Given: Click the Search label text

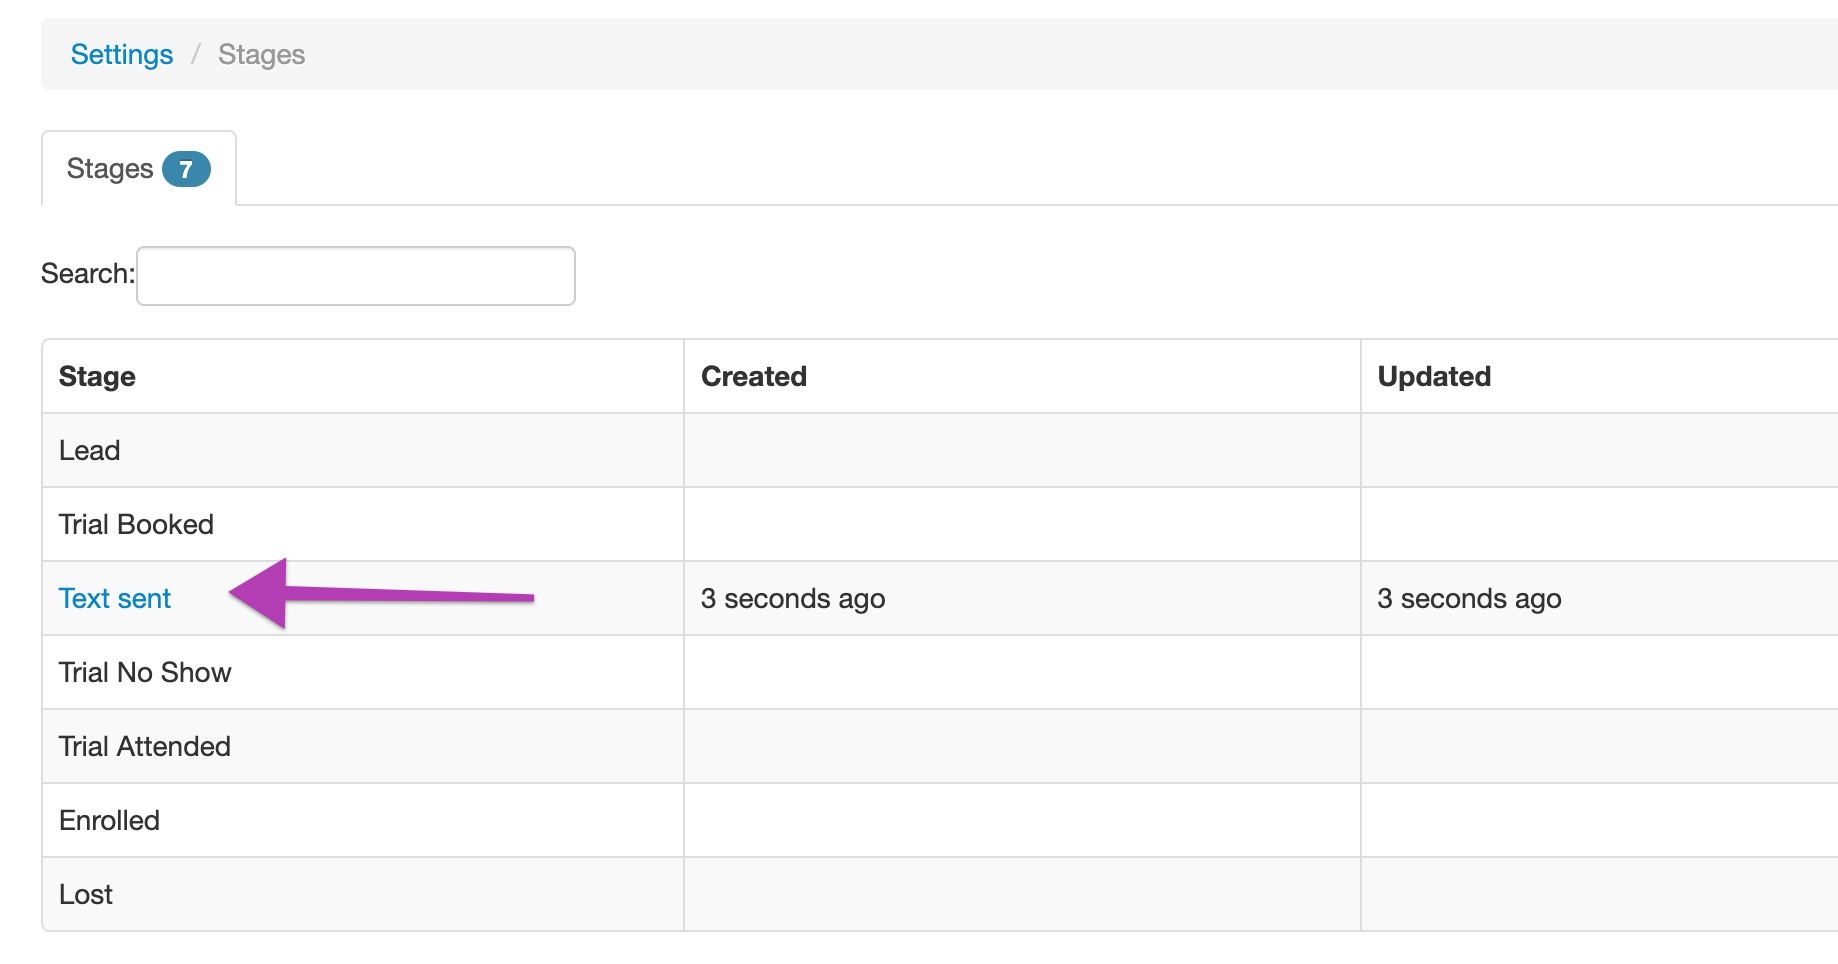Looking at the screenshot, I should 87,274.
